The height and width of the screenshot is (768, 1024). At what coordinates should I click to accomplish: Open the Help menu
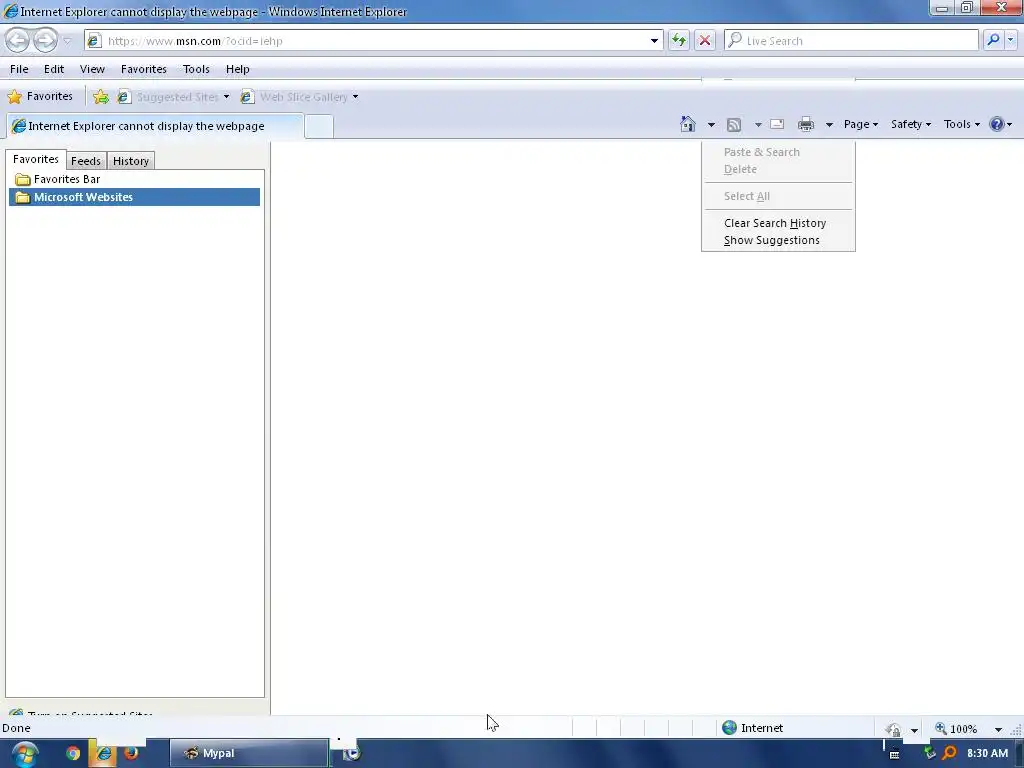238,69
